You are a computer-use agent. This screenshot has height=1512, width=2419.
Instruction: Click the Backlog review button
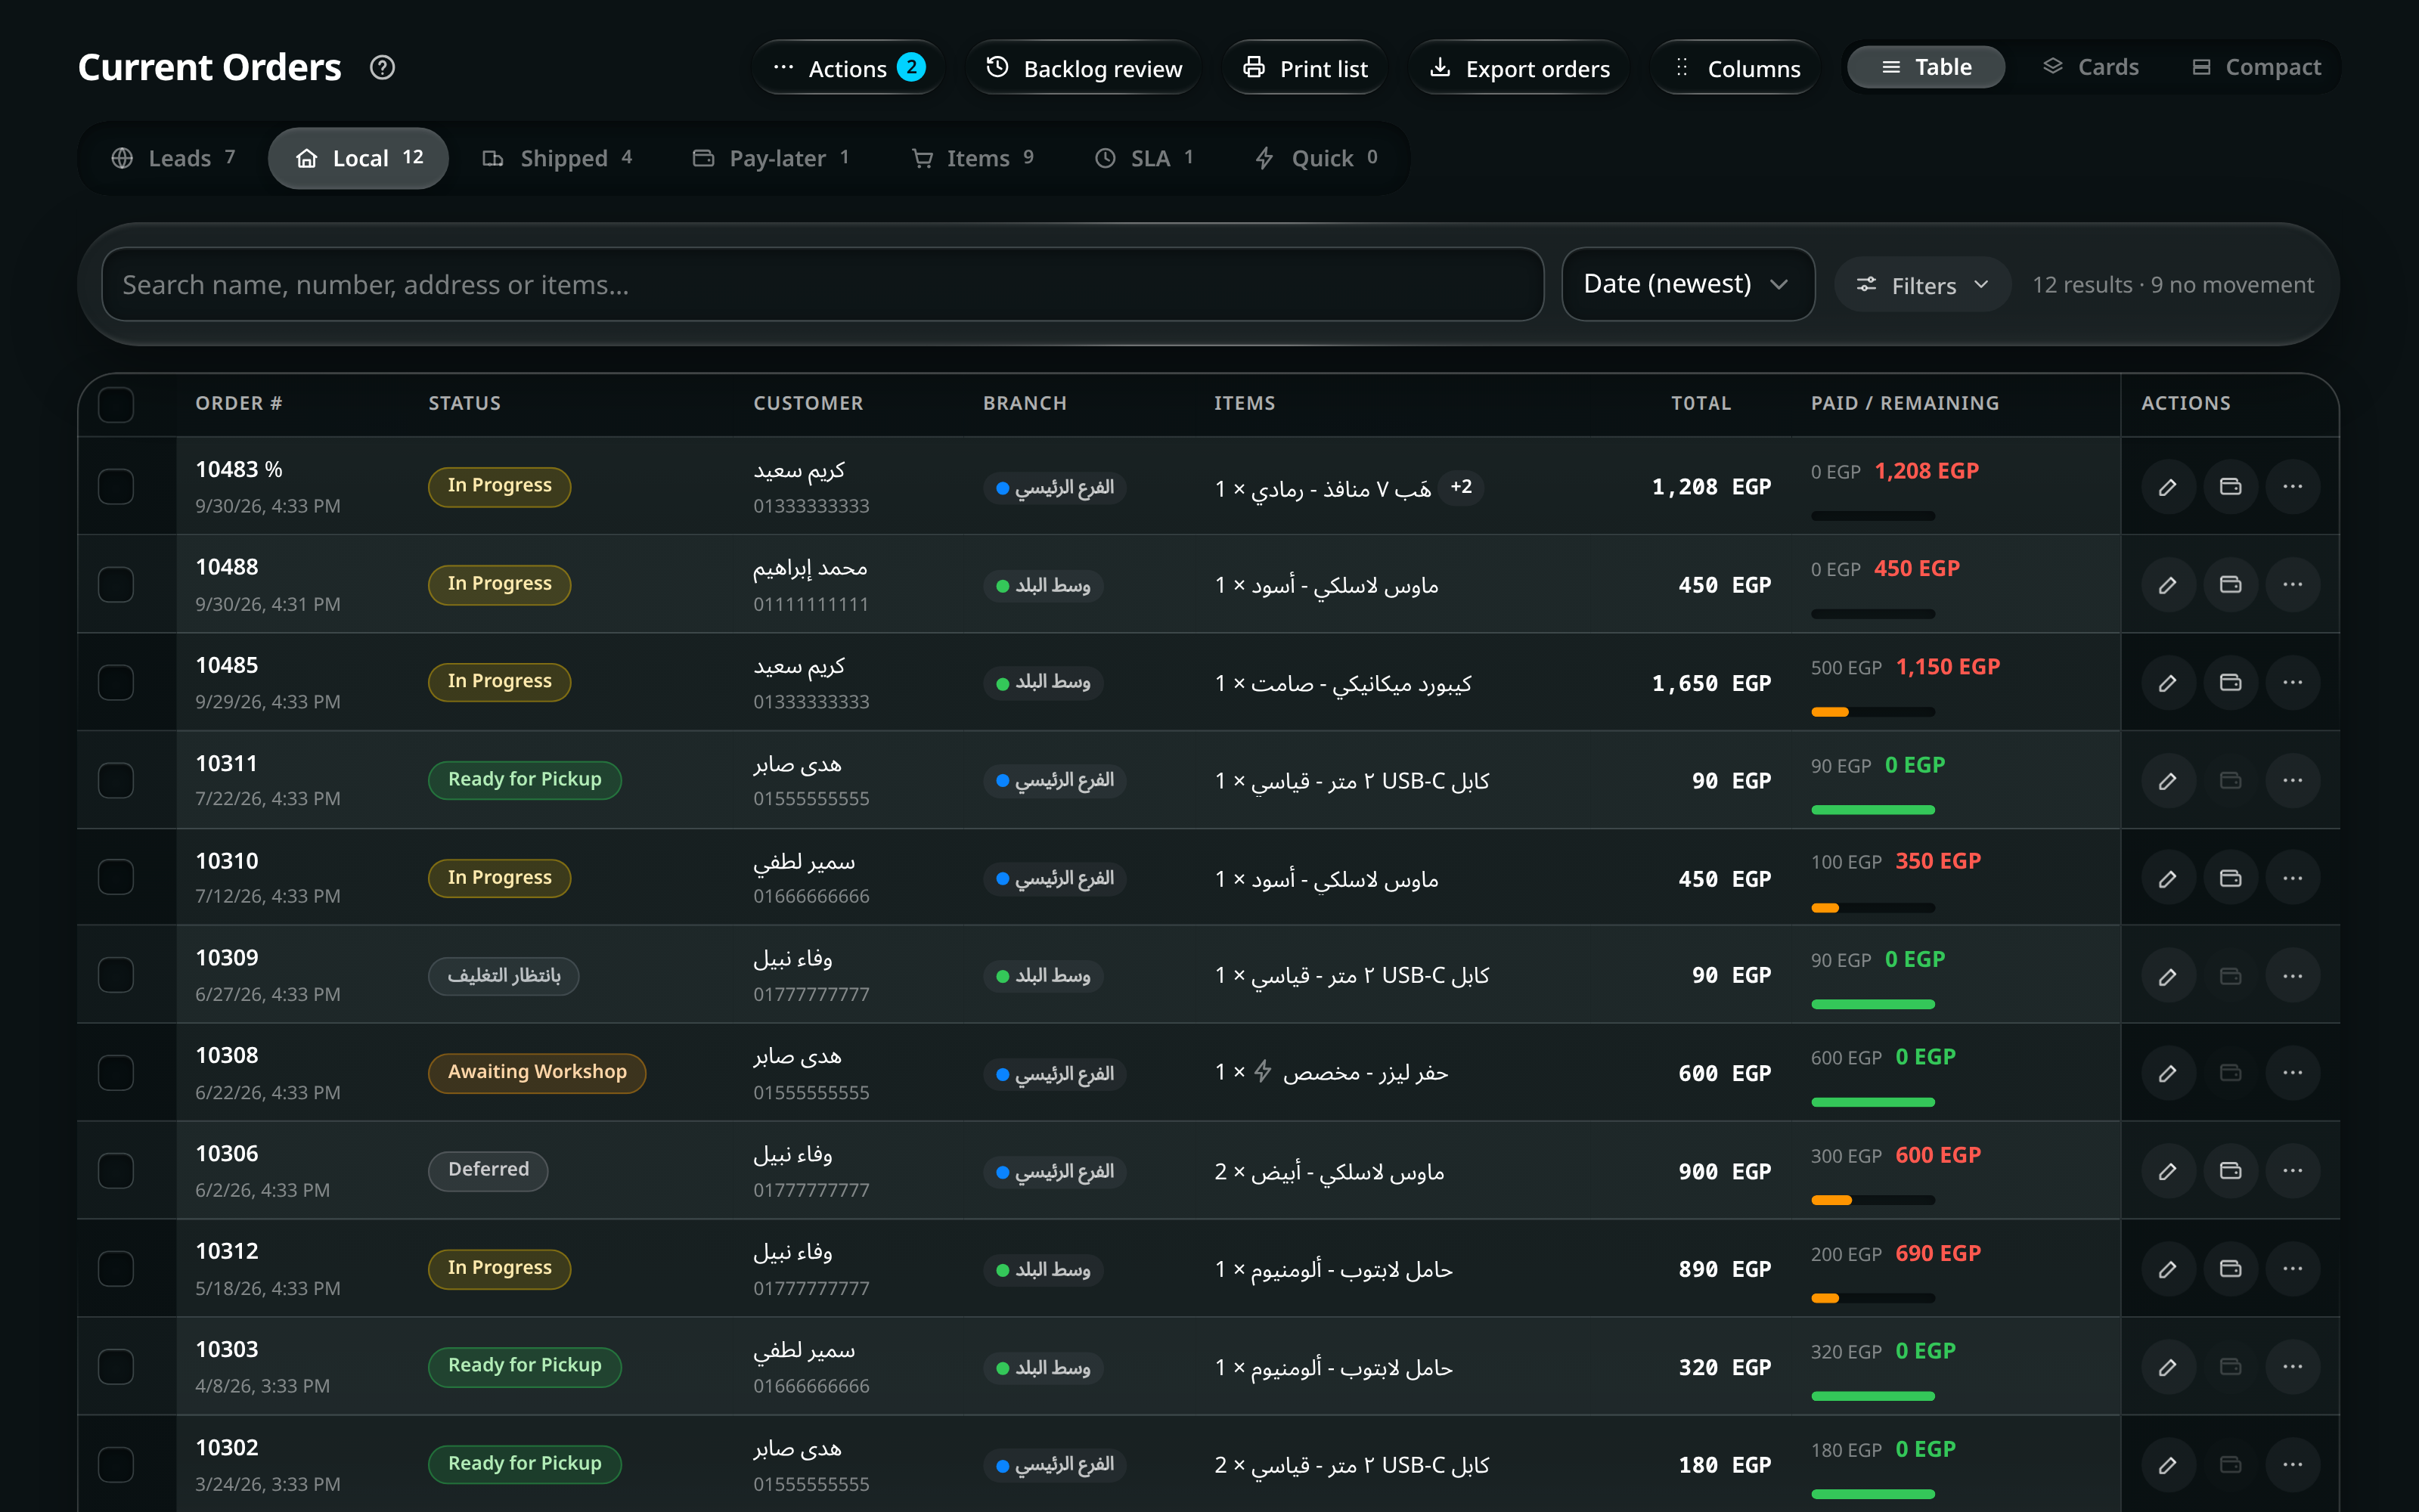tap(1083, 68)
